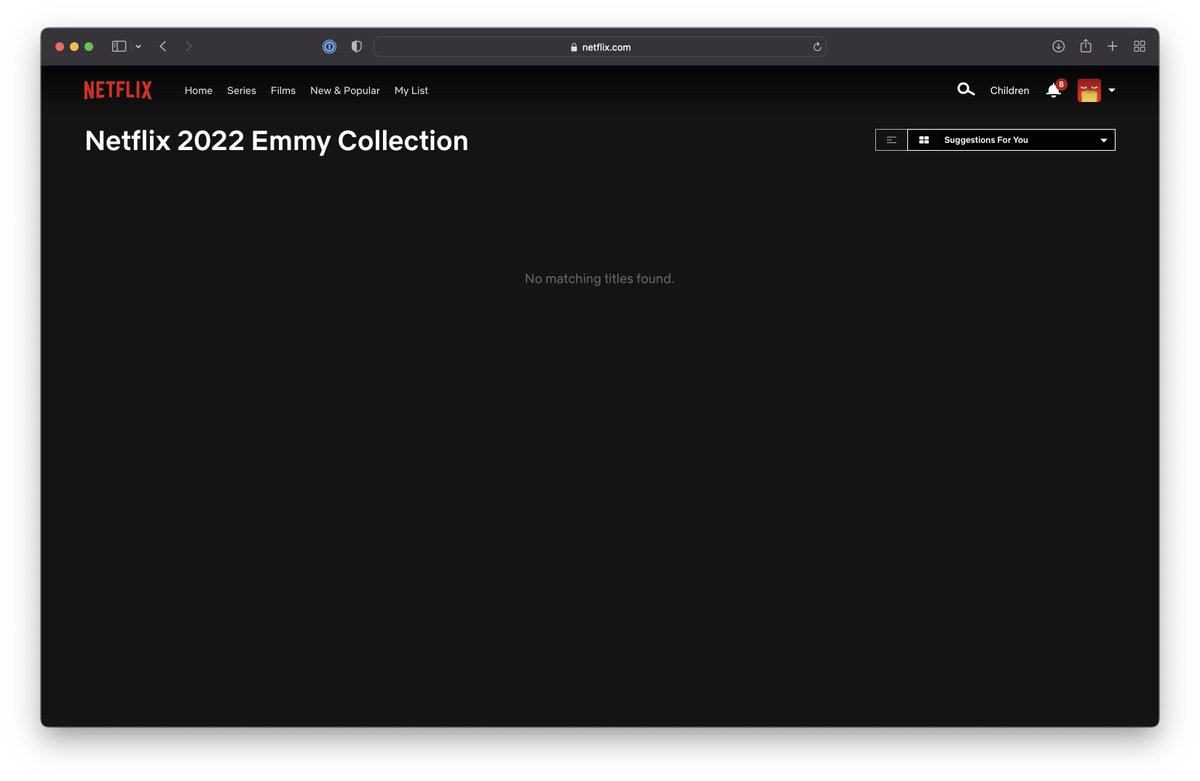
Task: Open a new tab with plus icon
Action: (x=1112, y=46)
